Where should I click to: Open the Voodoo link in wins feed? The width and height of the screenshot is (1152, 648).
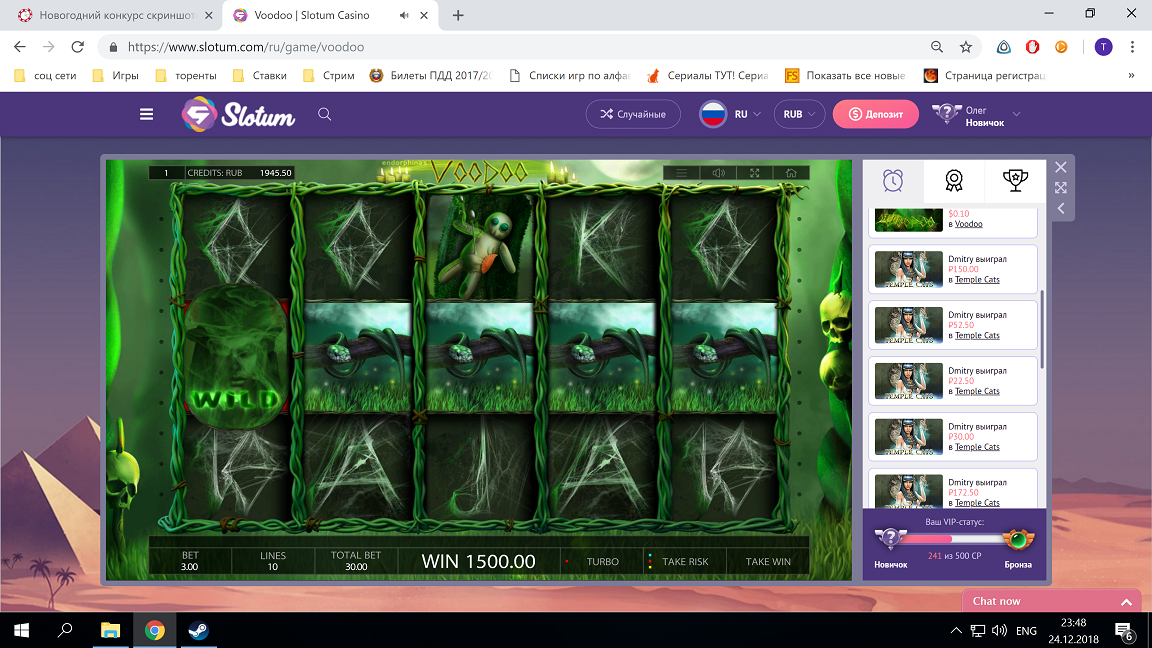pyautogui.click(x=968, y=224)
